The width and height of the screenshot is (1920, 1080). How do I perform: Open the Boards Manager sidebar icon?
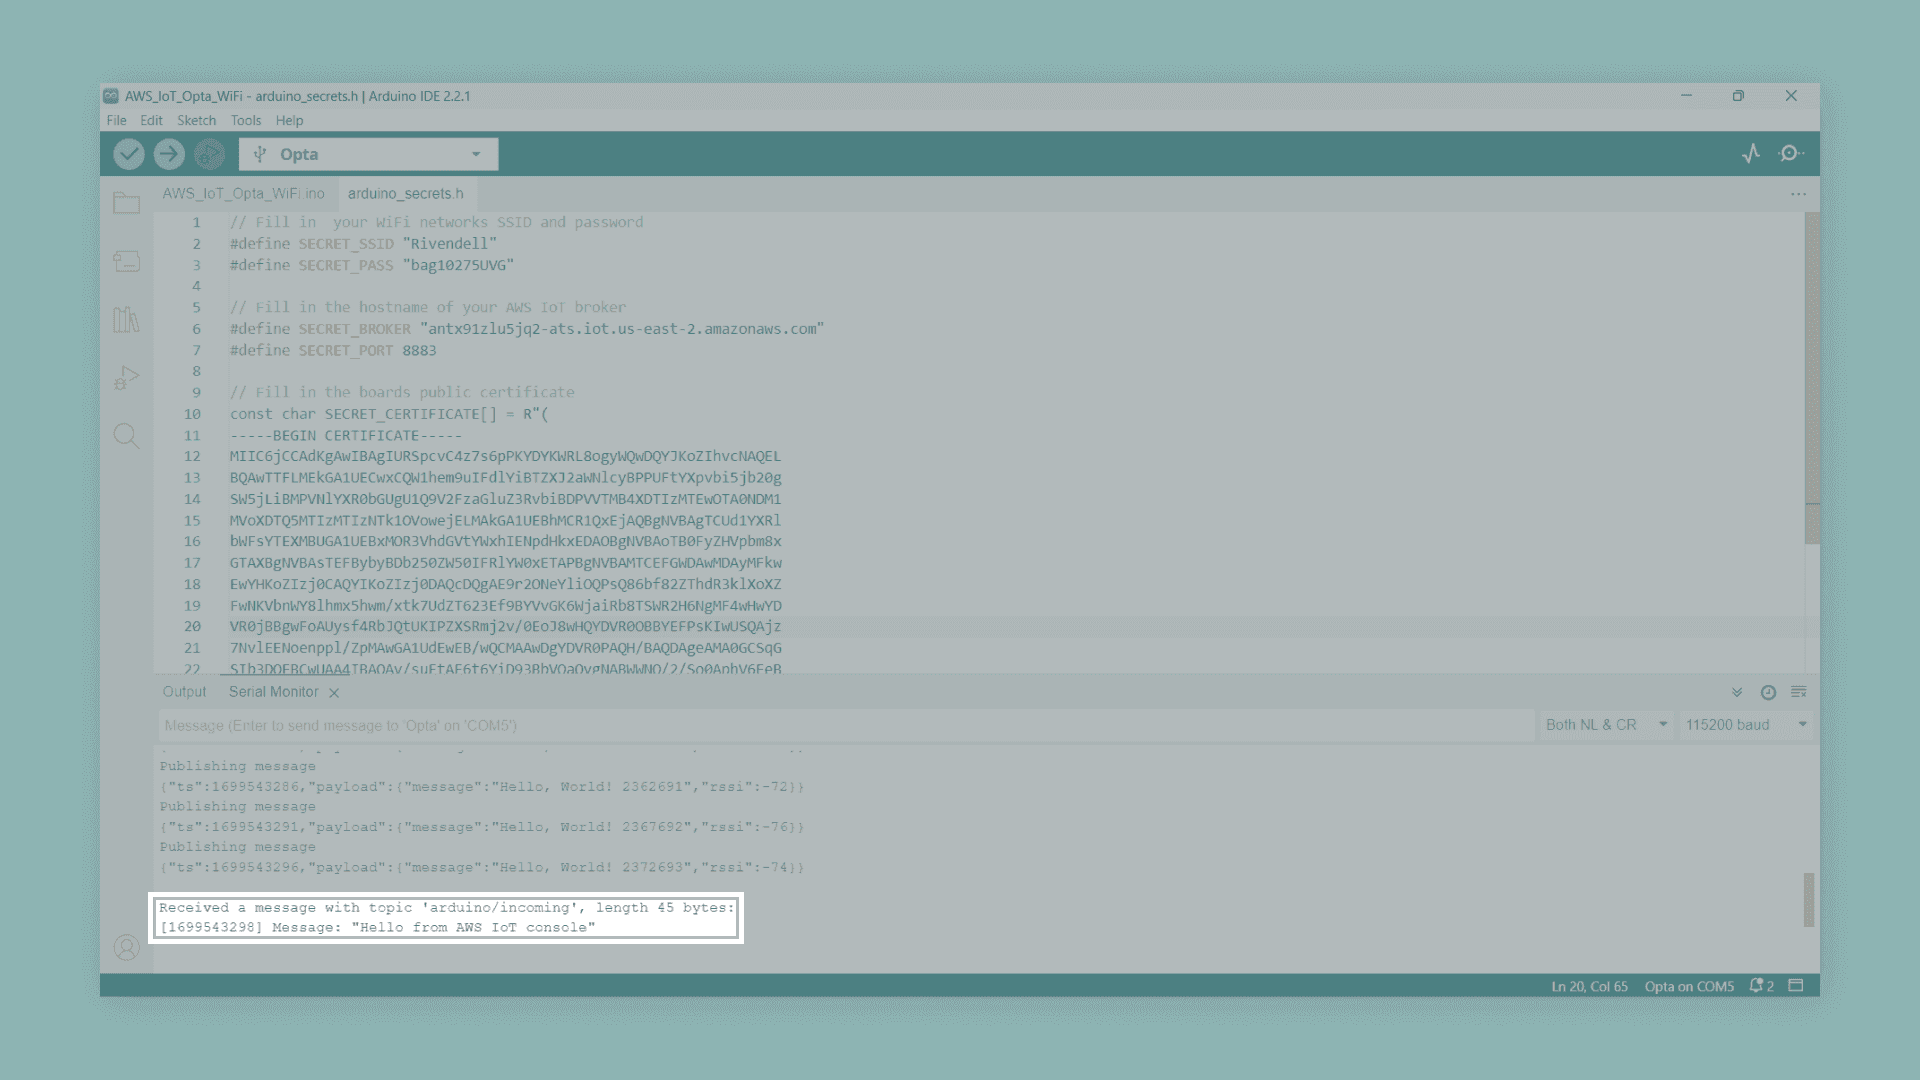click(126, 261)
